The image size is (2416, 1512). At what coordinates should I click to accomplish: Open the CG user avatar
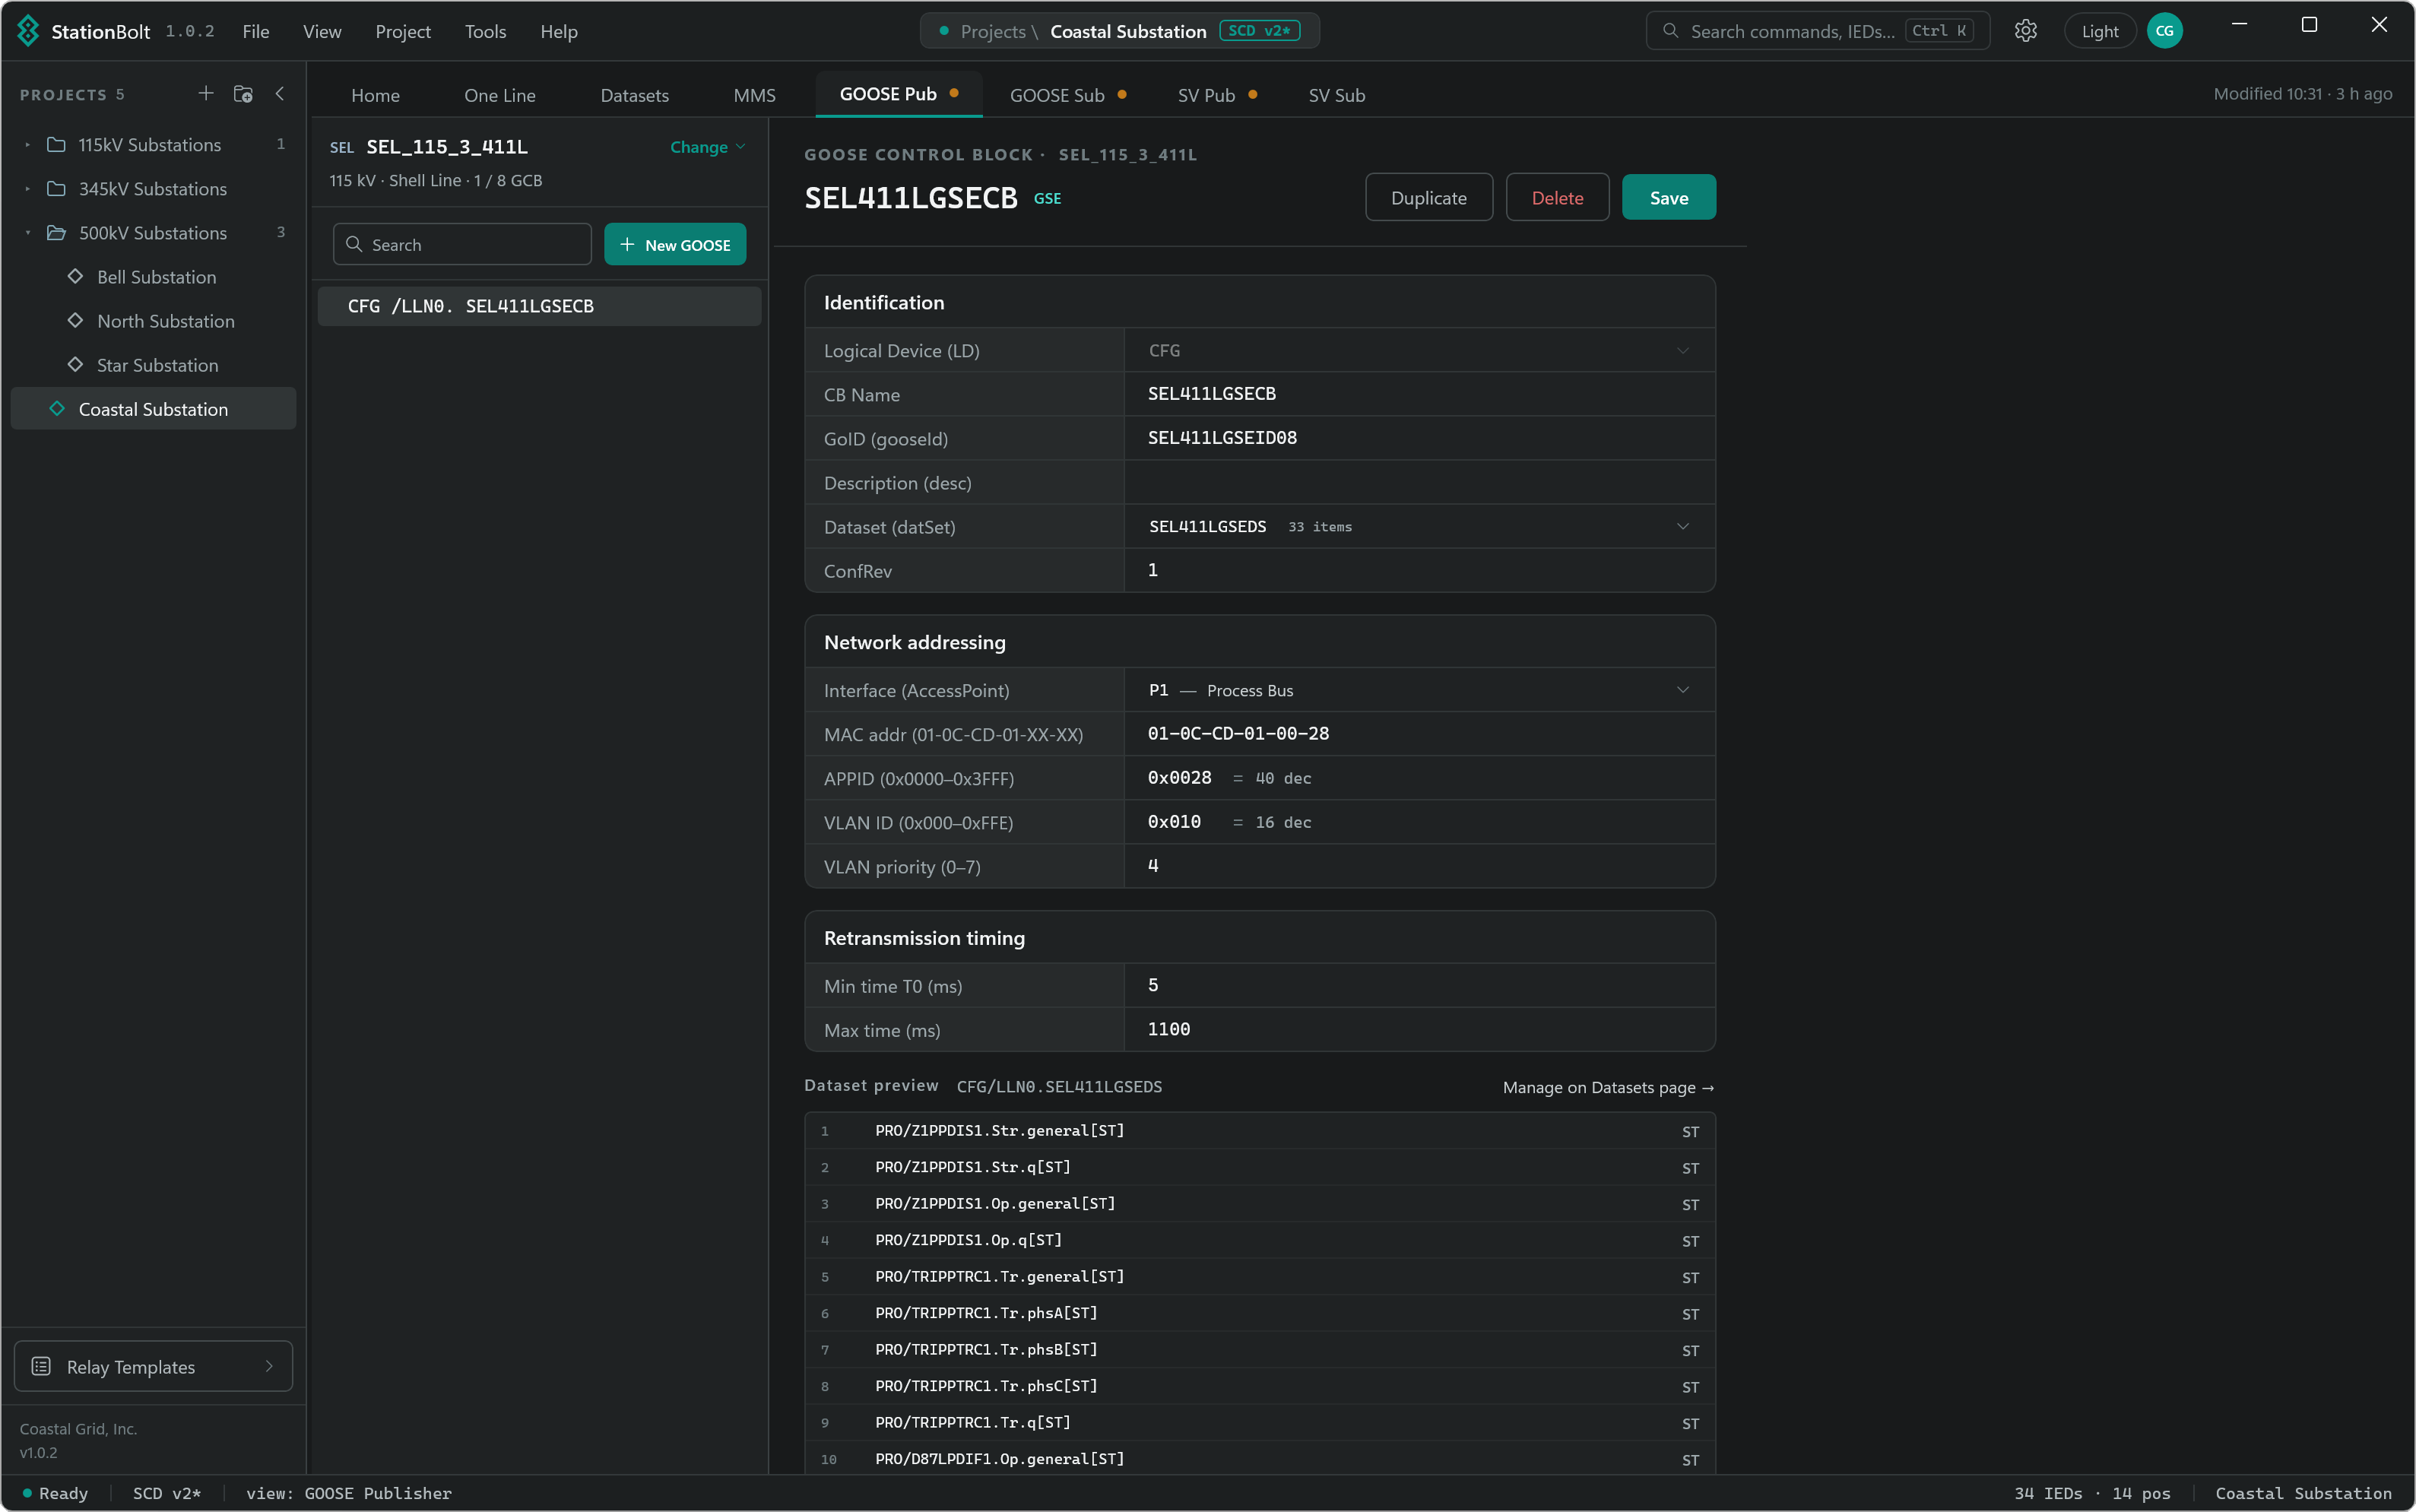(2164, 31)
